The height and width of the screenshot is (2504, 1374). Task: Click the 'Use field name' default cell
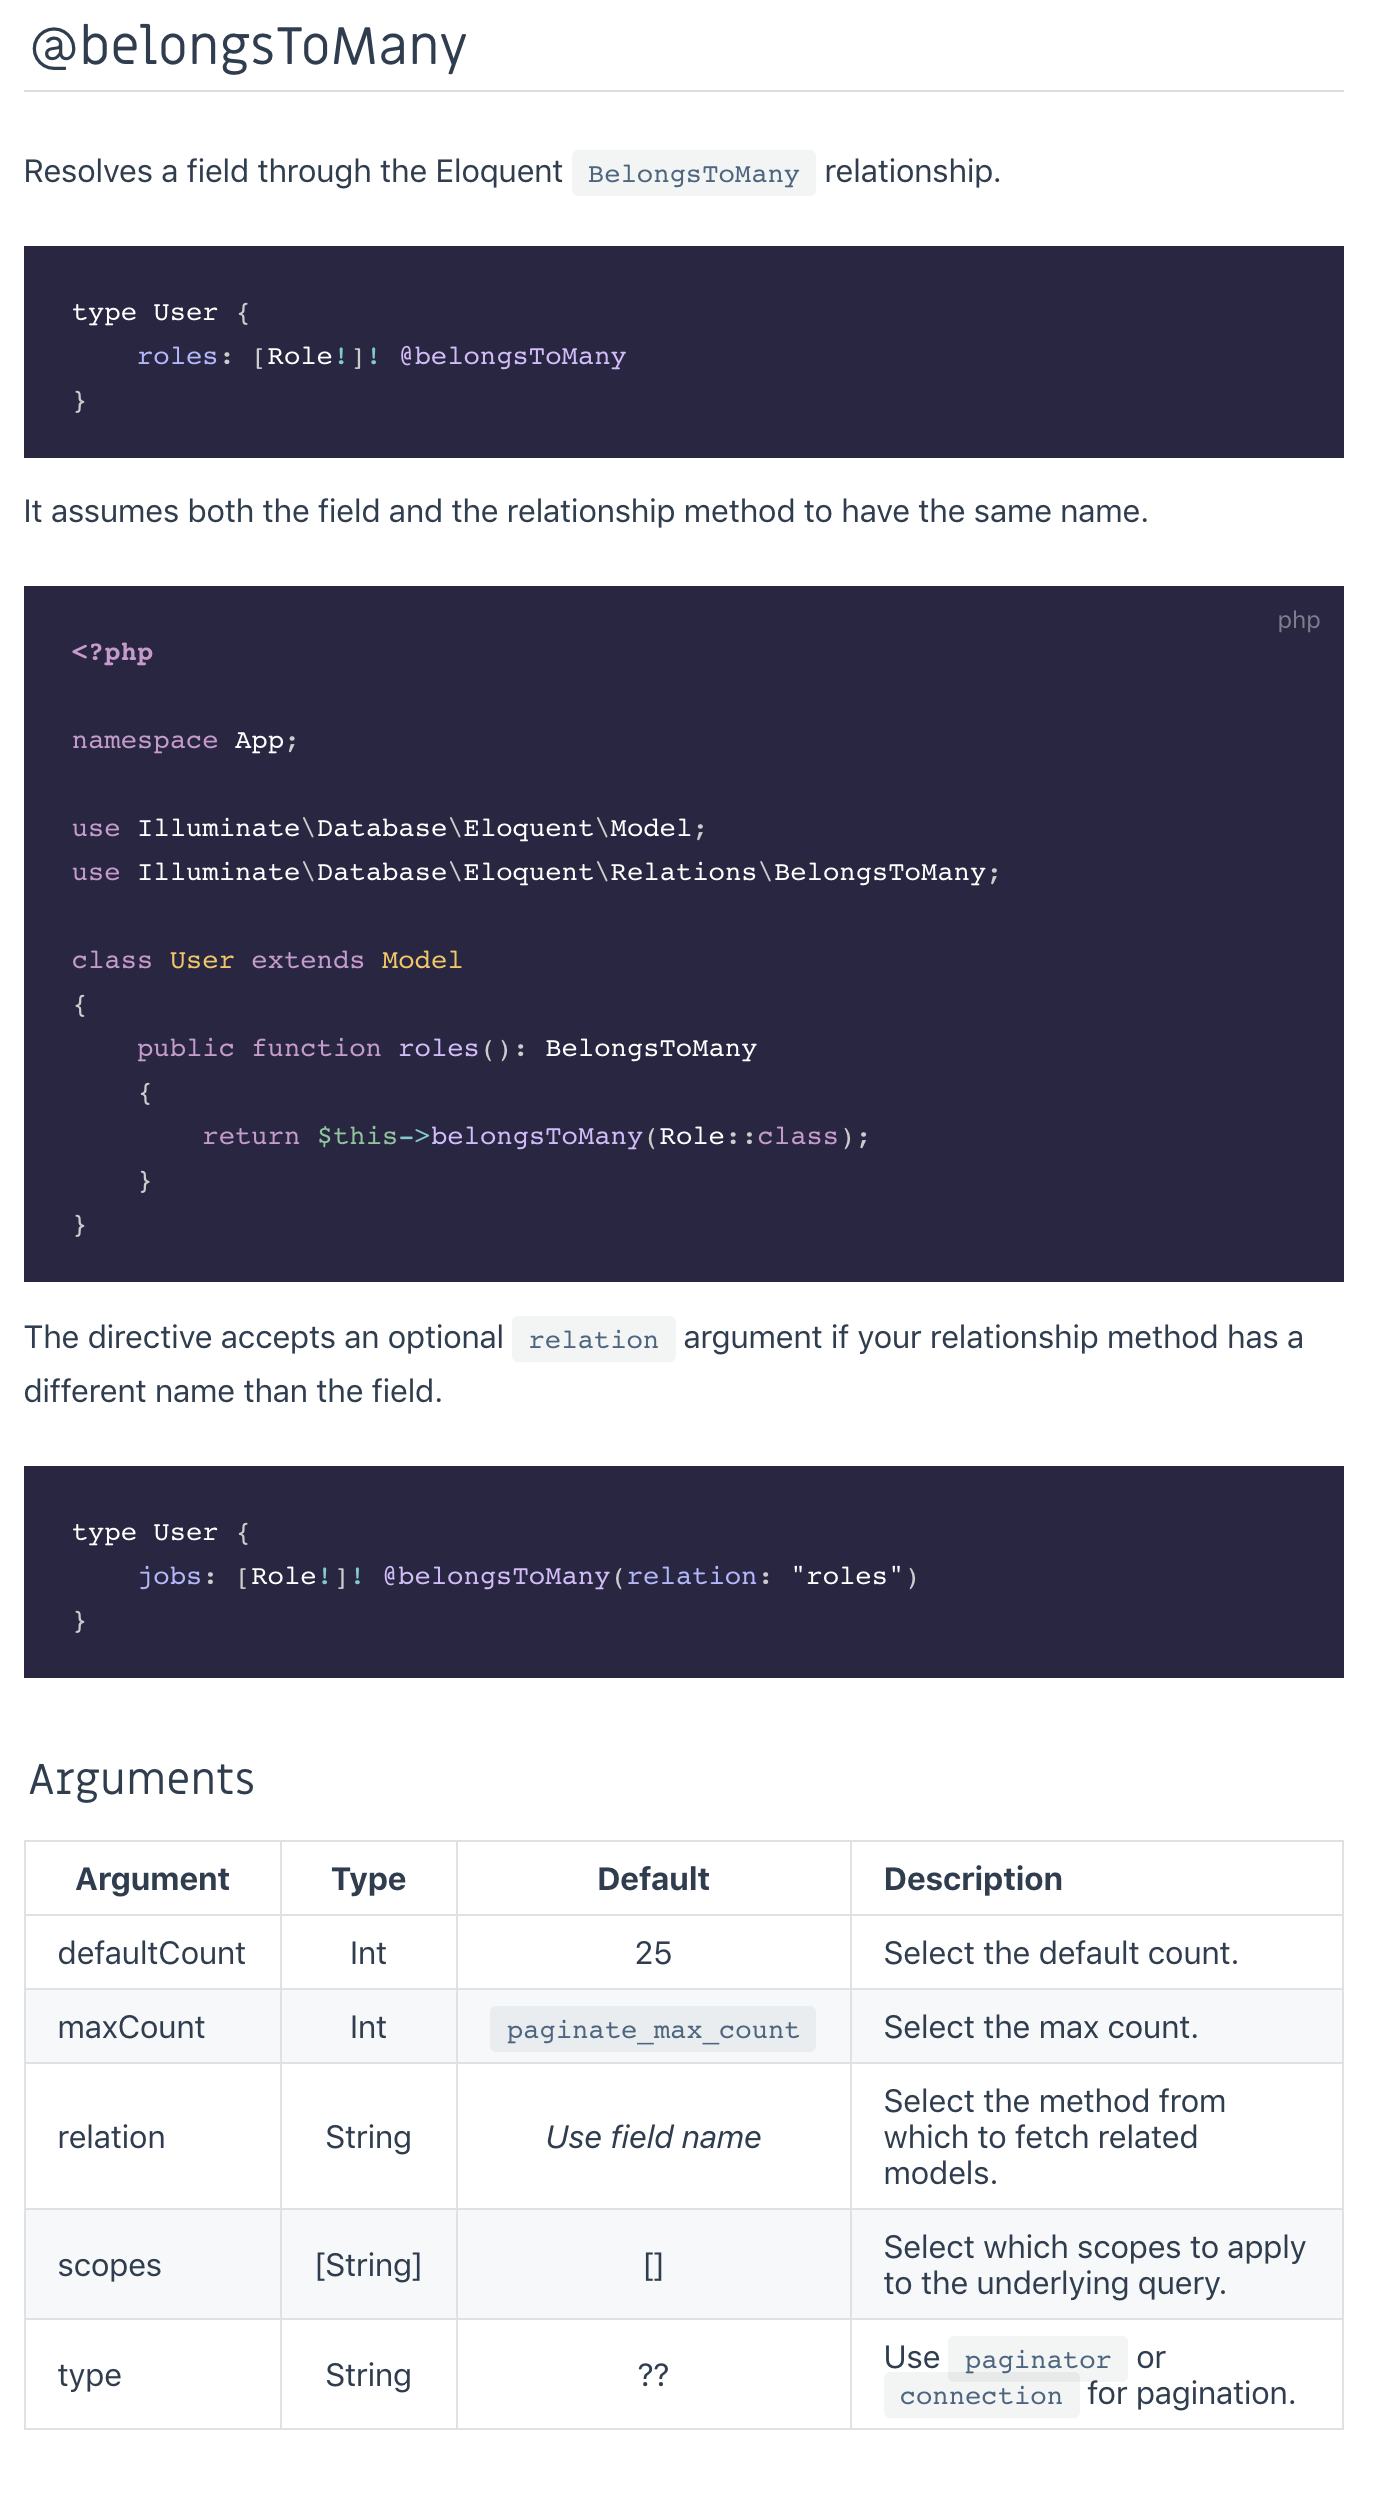tap(654, 2137)
